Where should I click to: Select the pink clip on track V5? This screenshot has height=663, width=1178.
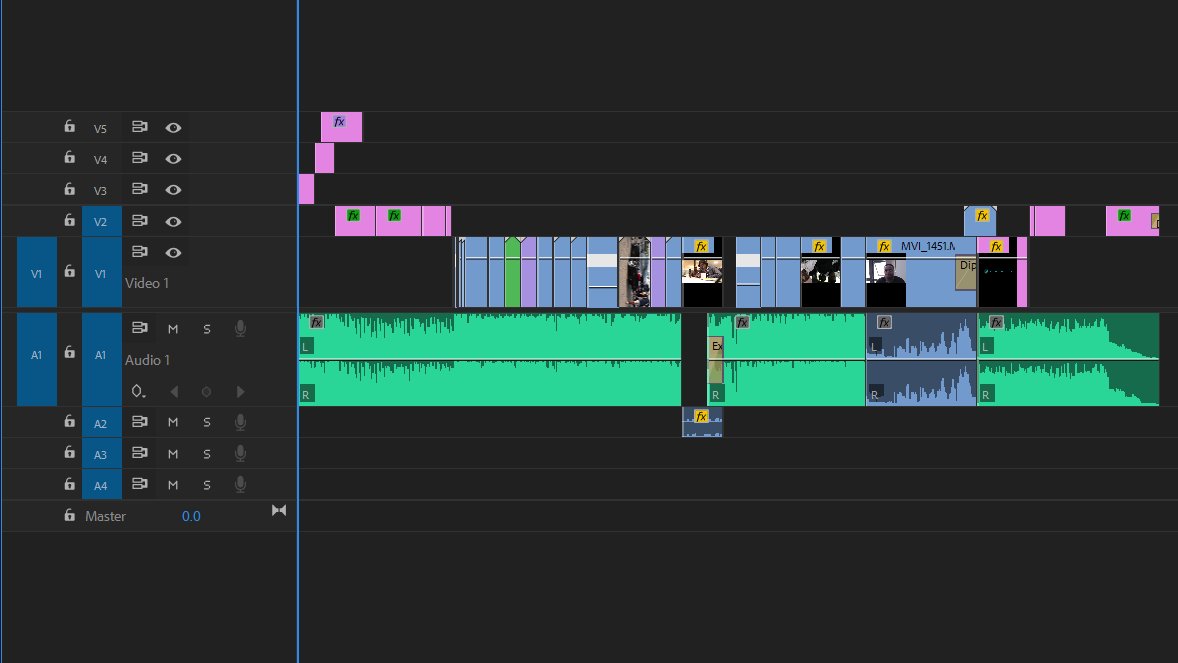(x=341, y=127)
